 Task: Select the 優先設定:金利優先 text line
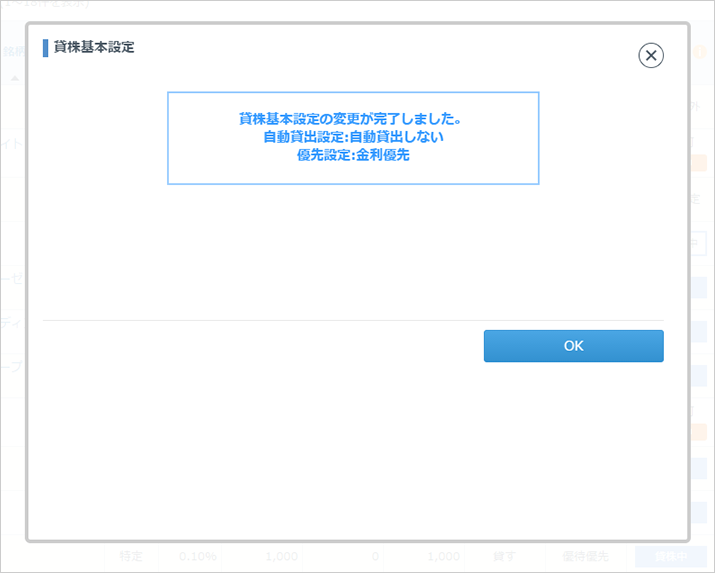352,155
